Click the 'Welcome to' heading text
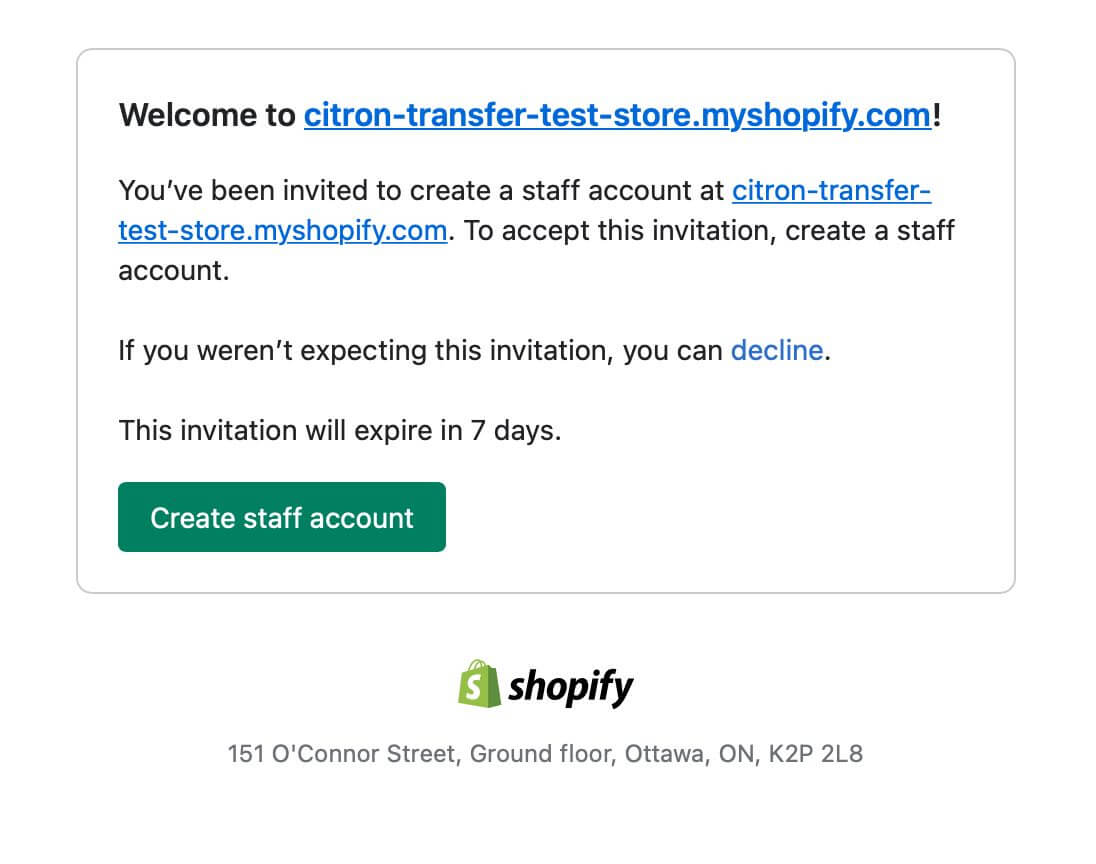Screen dimensions: 1096x864 pyautogui.click(x=207, y=115)
